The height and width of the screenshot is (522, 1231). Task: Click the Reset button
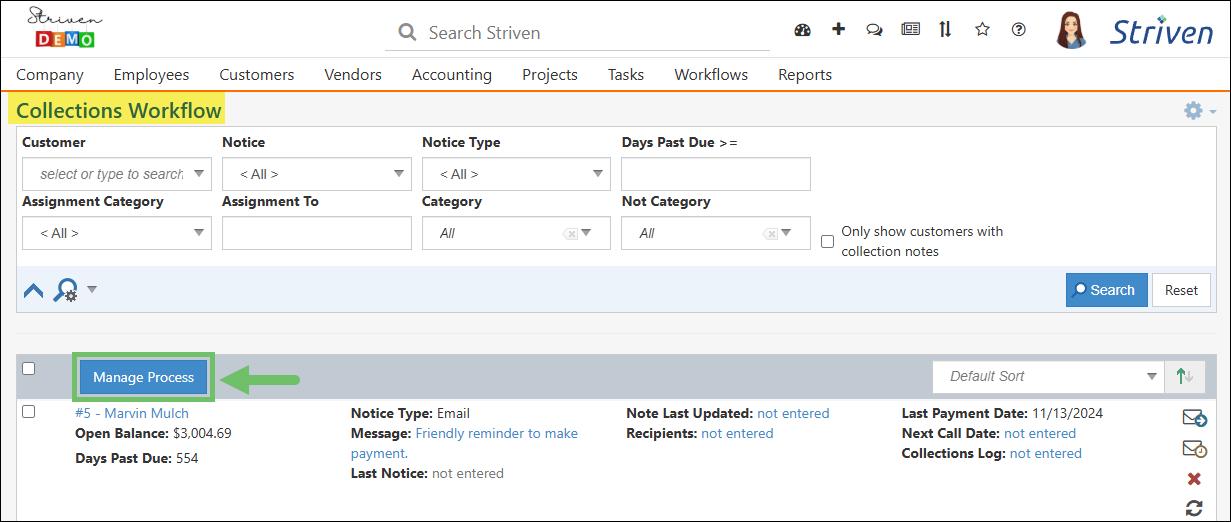(1181, 290)
